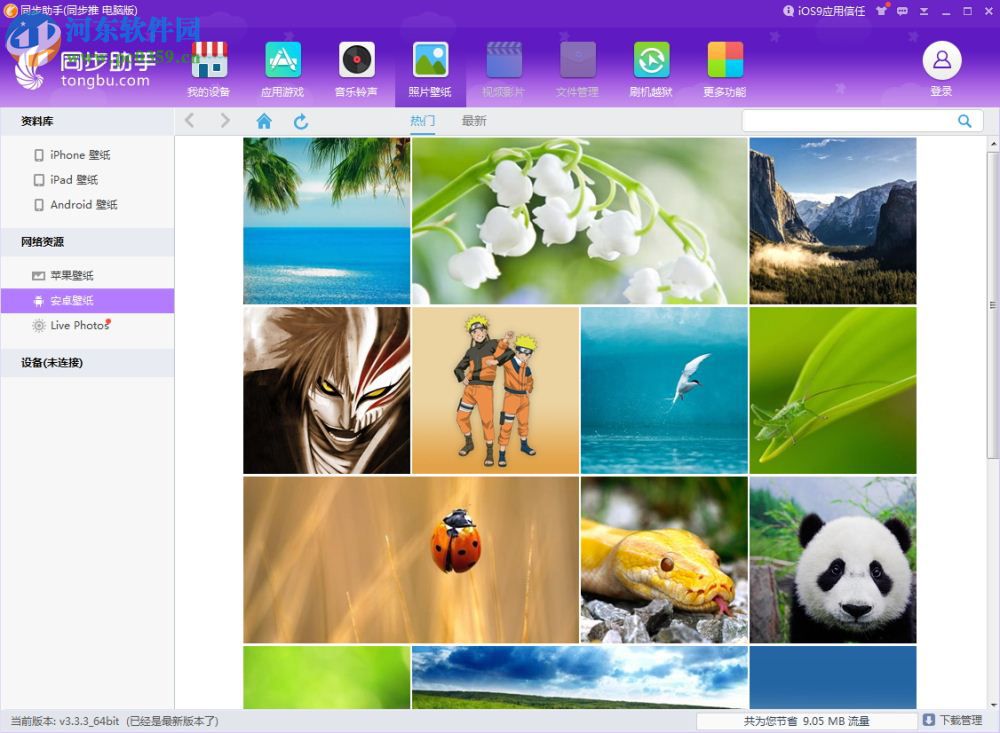
Task: Open the panda wallpaper thumbnail
Action: coord(832,560)
